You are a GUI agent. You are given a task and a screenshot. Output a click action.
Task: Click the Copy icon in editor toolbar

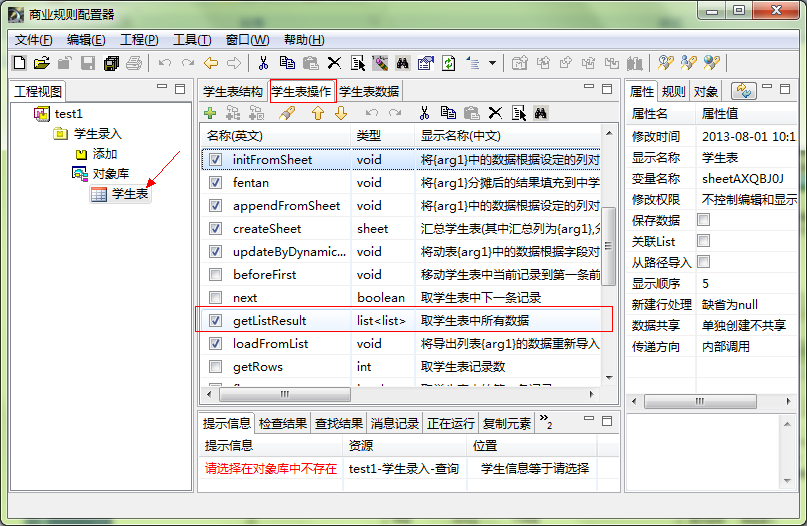click(x=448, y=113)
